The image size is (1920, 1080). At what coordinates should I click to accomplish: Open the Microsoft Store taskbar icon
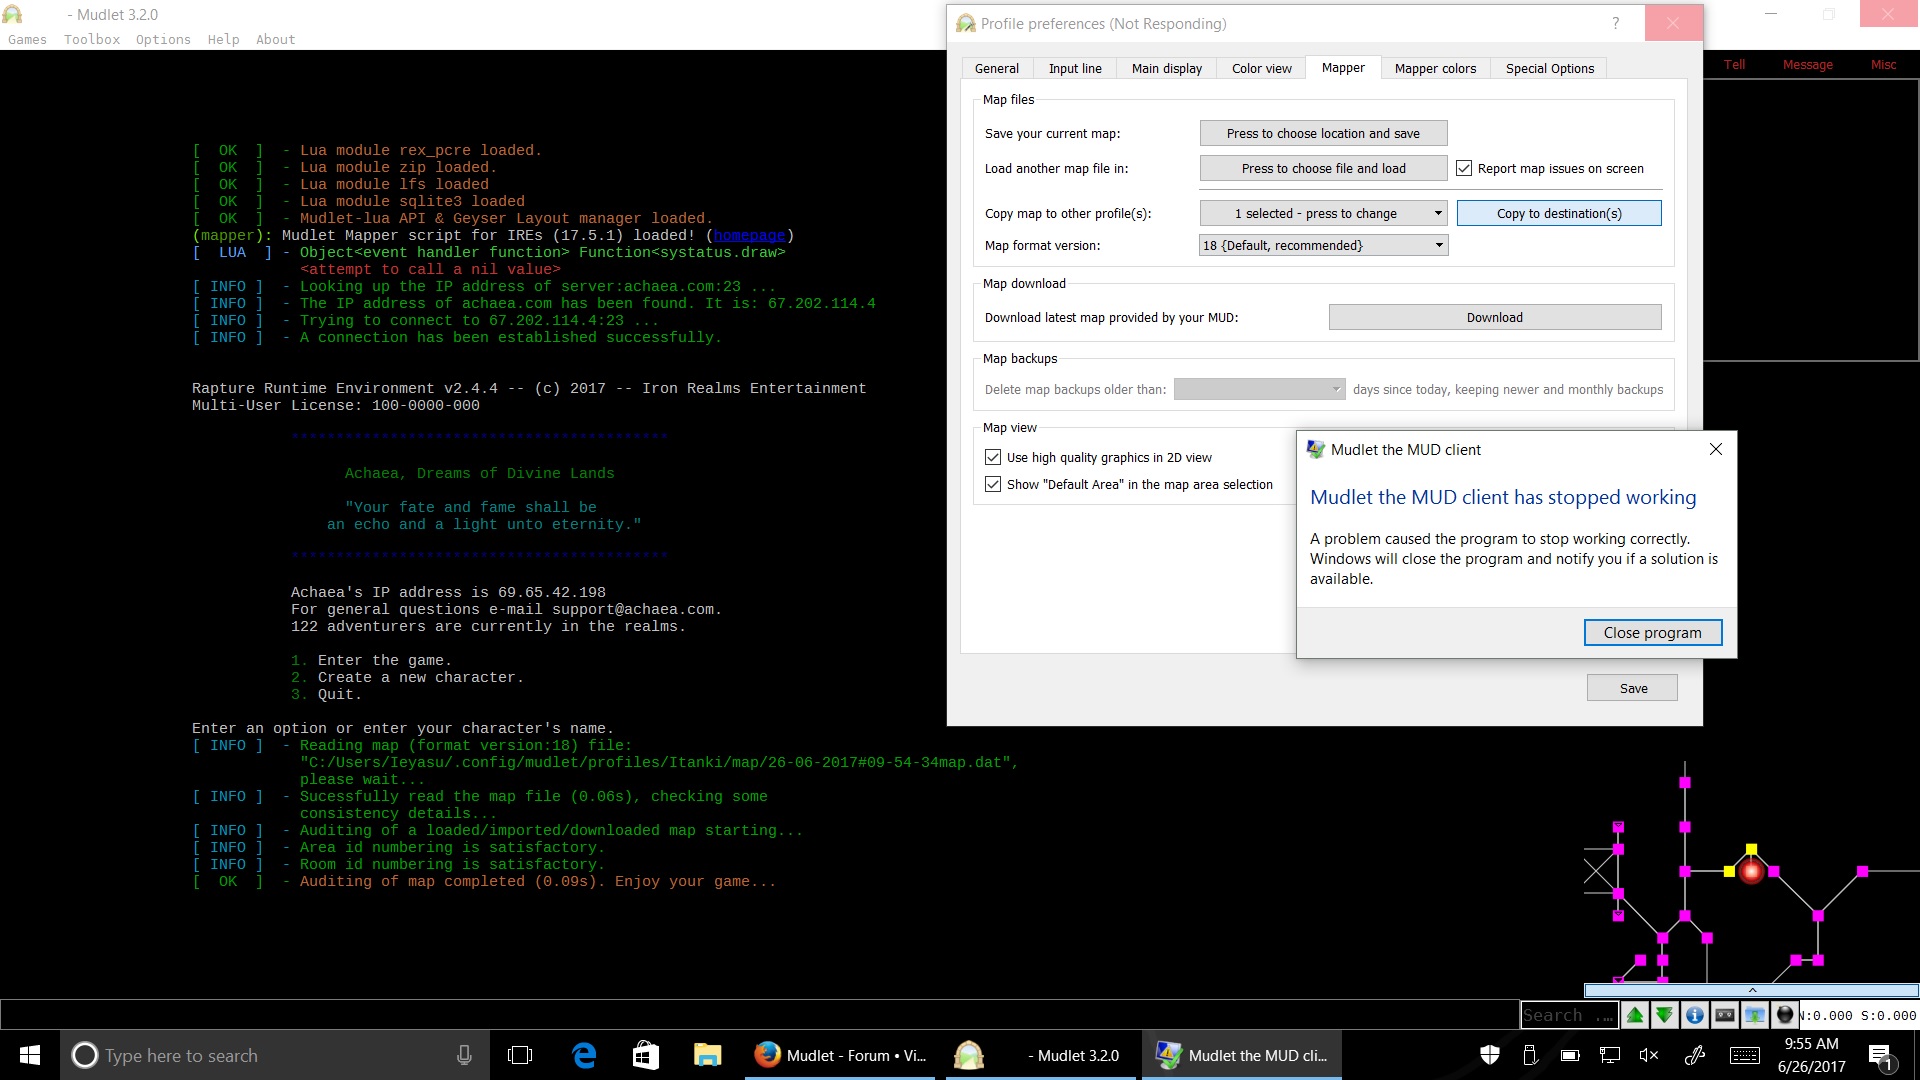pos(646,1055)
